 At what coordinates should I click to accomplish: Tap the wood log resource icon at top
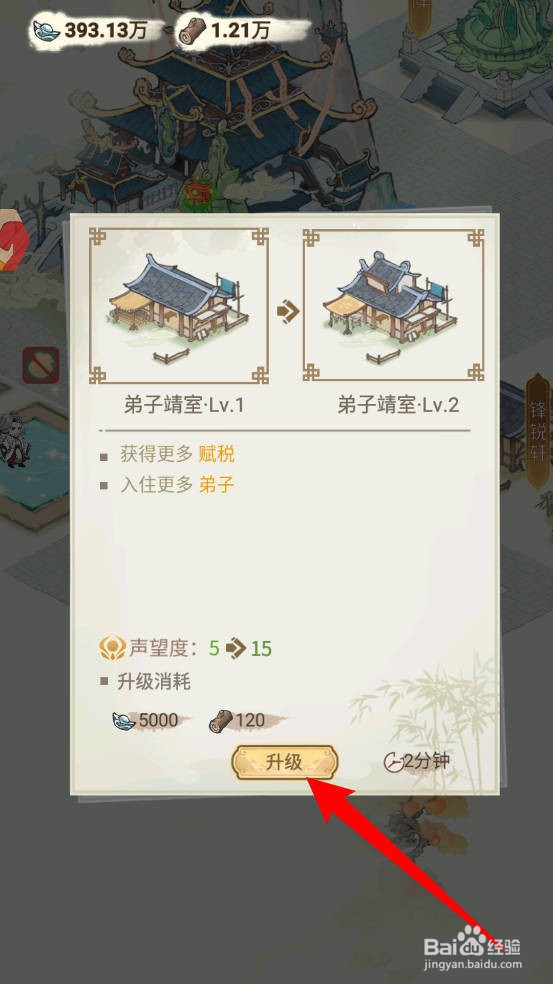[x=192, y=31]
